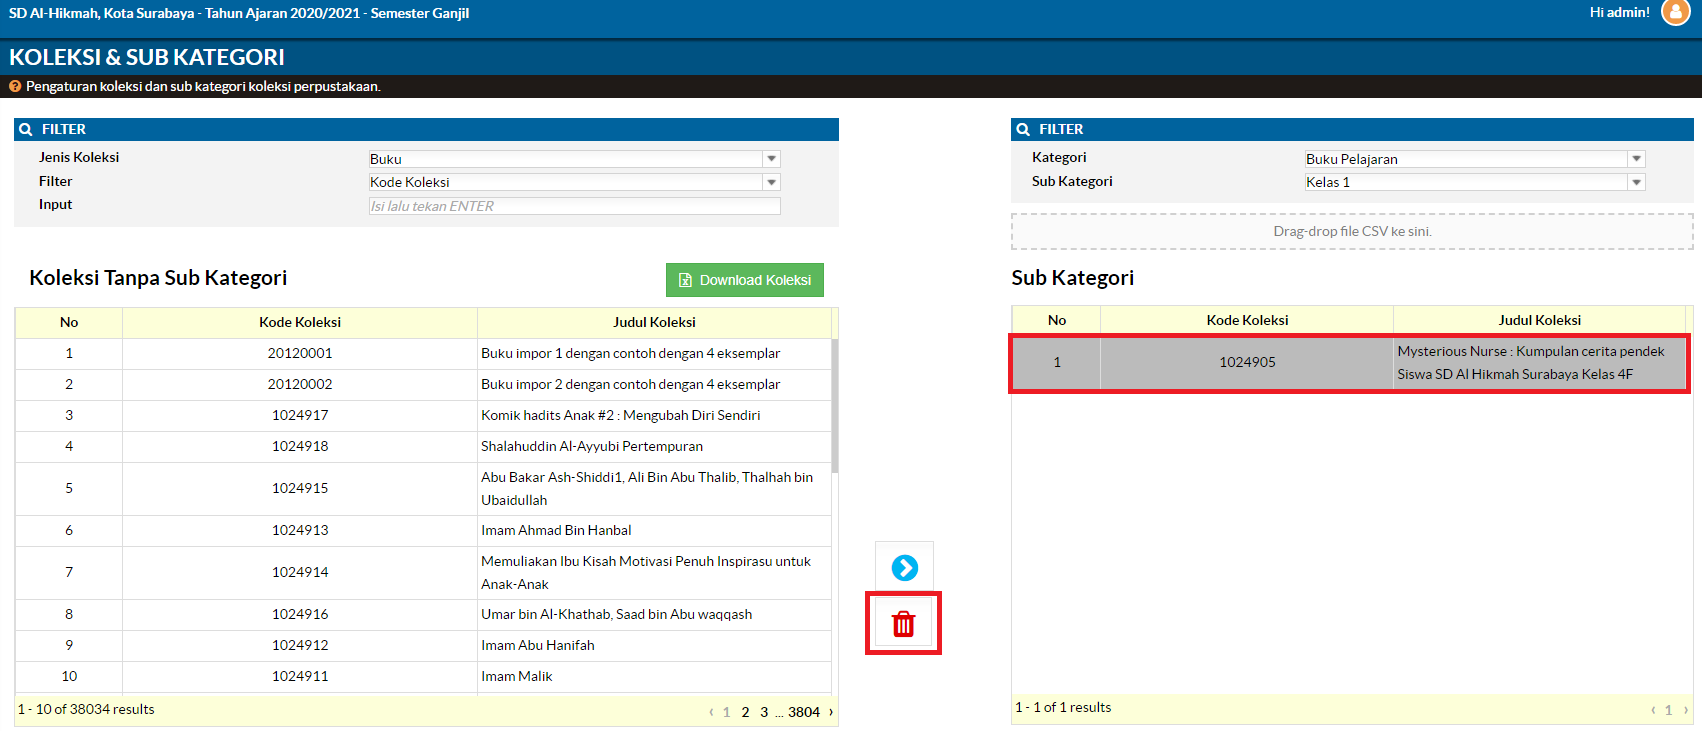Open the Sub Kategori dropdown showing Kelas 1
Viewport: 1702px width, 731px height.
point(1474,182)
